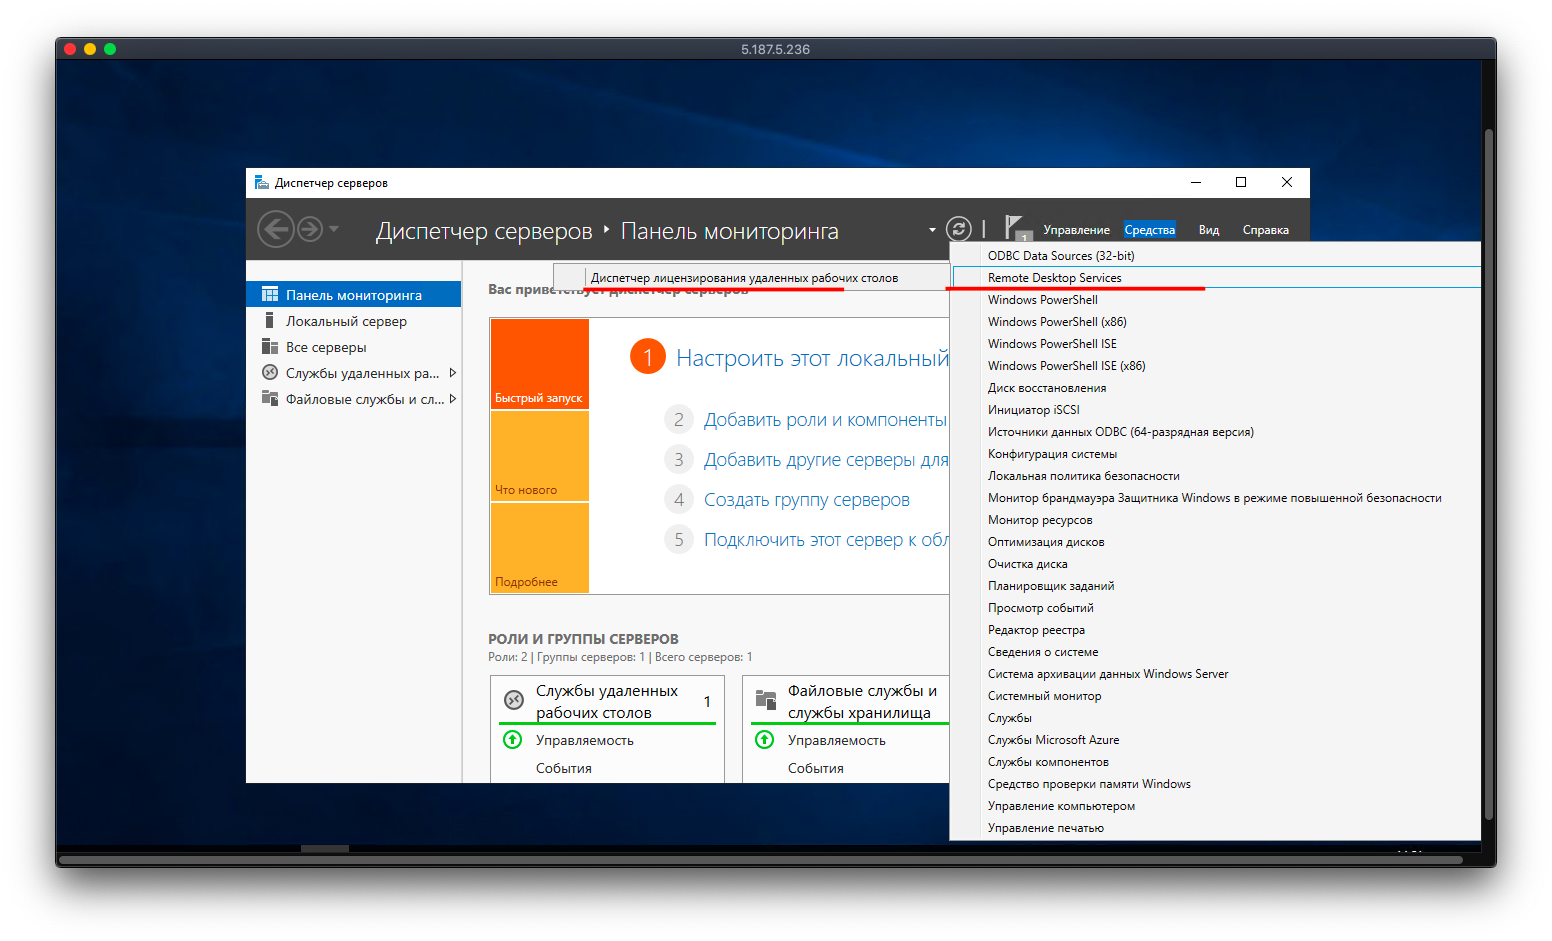Click the Все серверы icon

(270, 346)
